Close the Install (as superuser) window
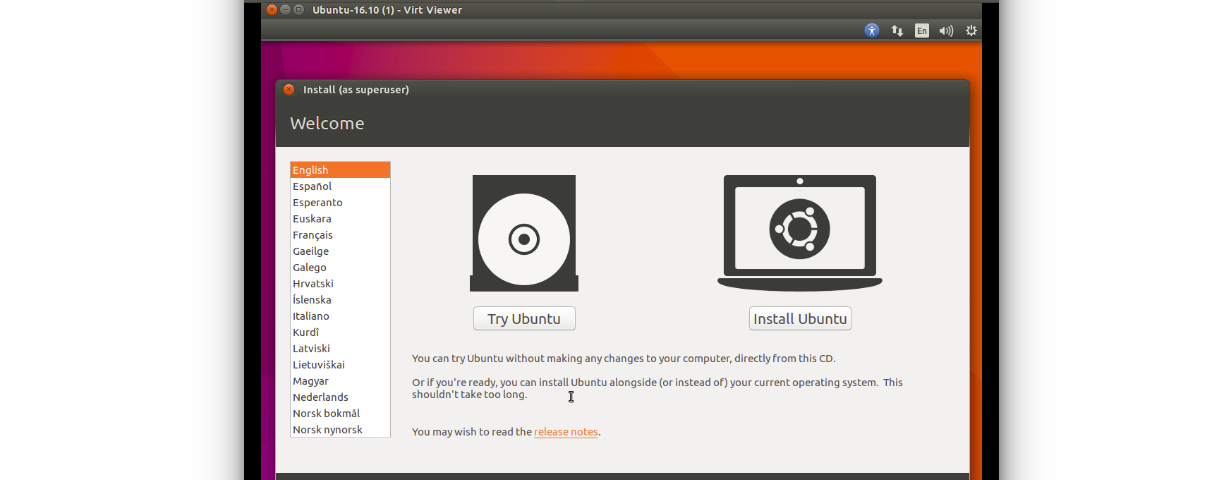 (289, 89)
